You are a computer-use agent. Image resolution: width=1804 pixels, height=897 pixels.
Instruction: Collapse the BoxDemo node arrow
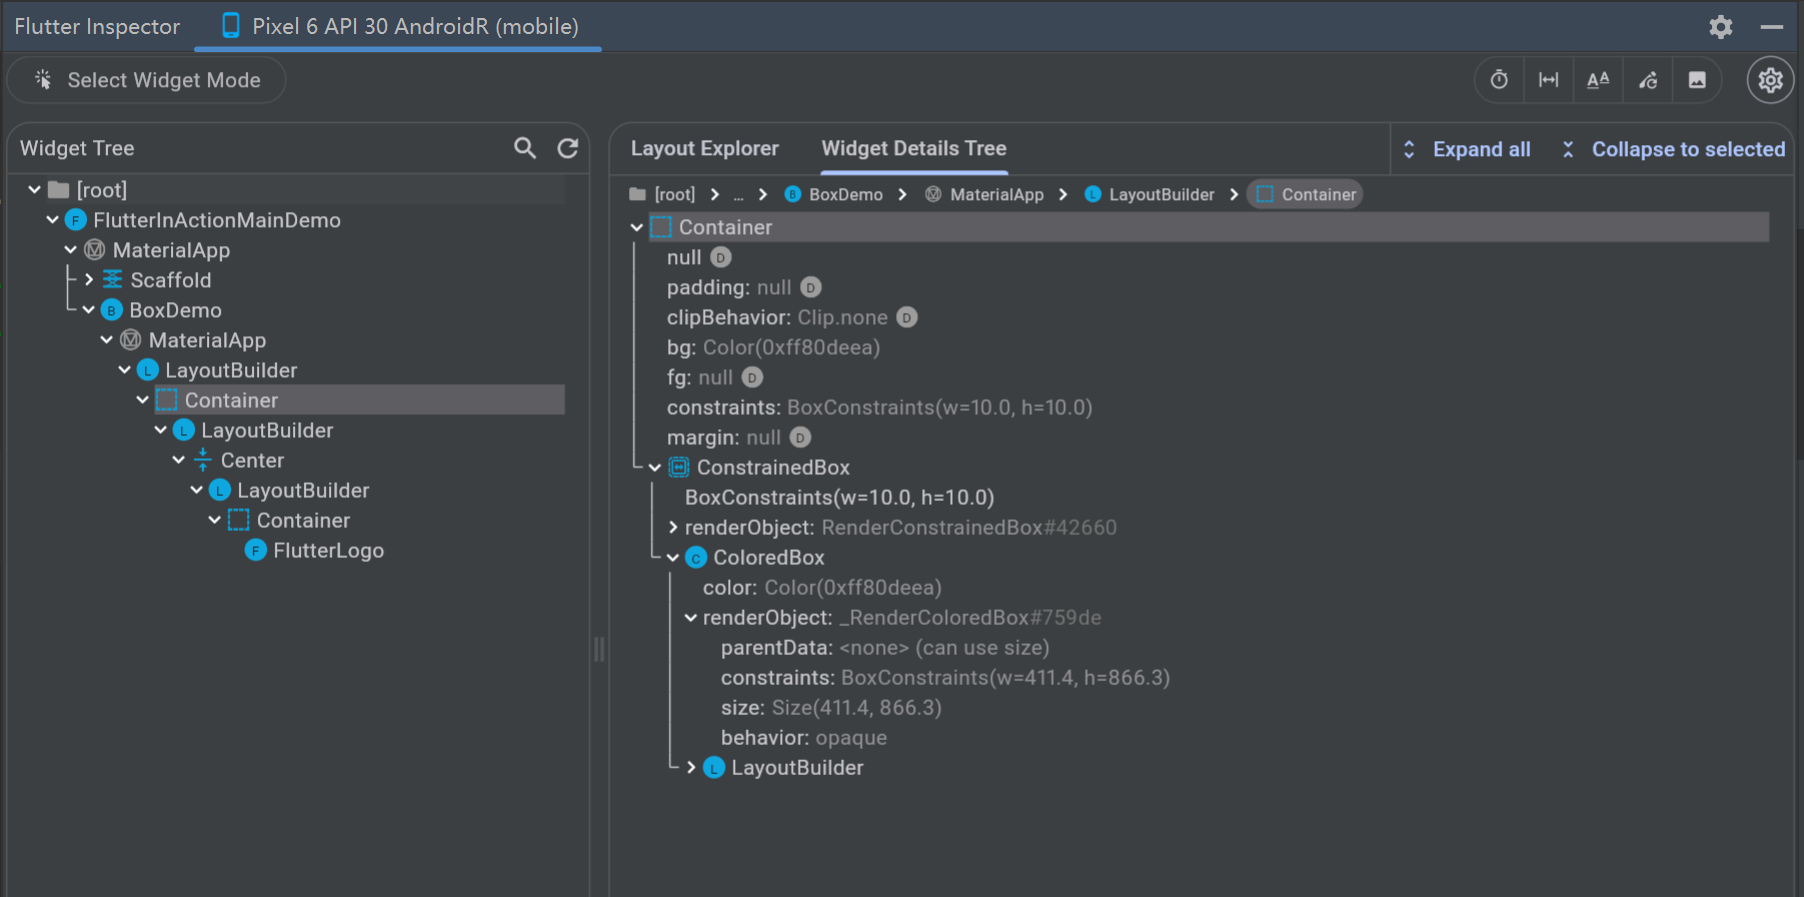89,309
